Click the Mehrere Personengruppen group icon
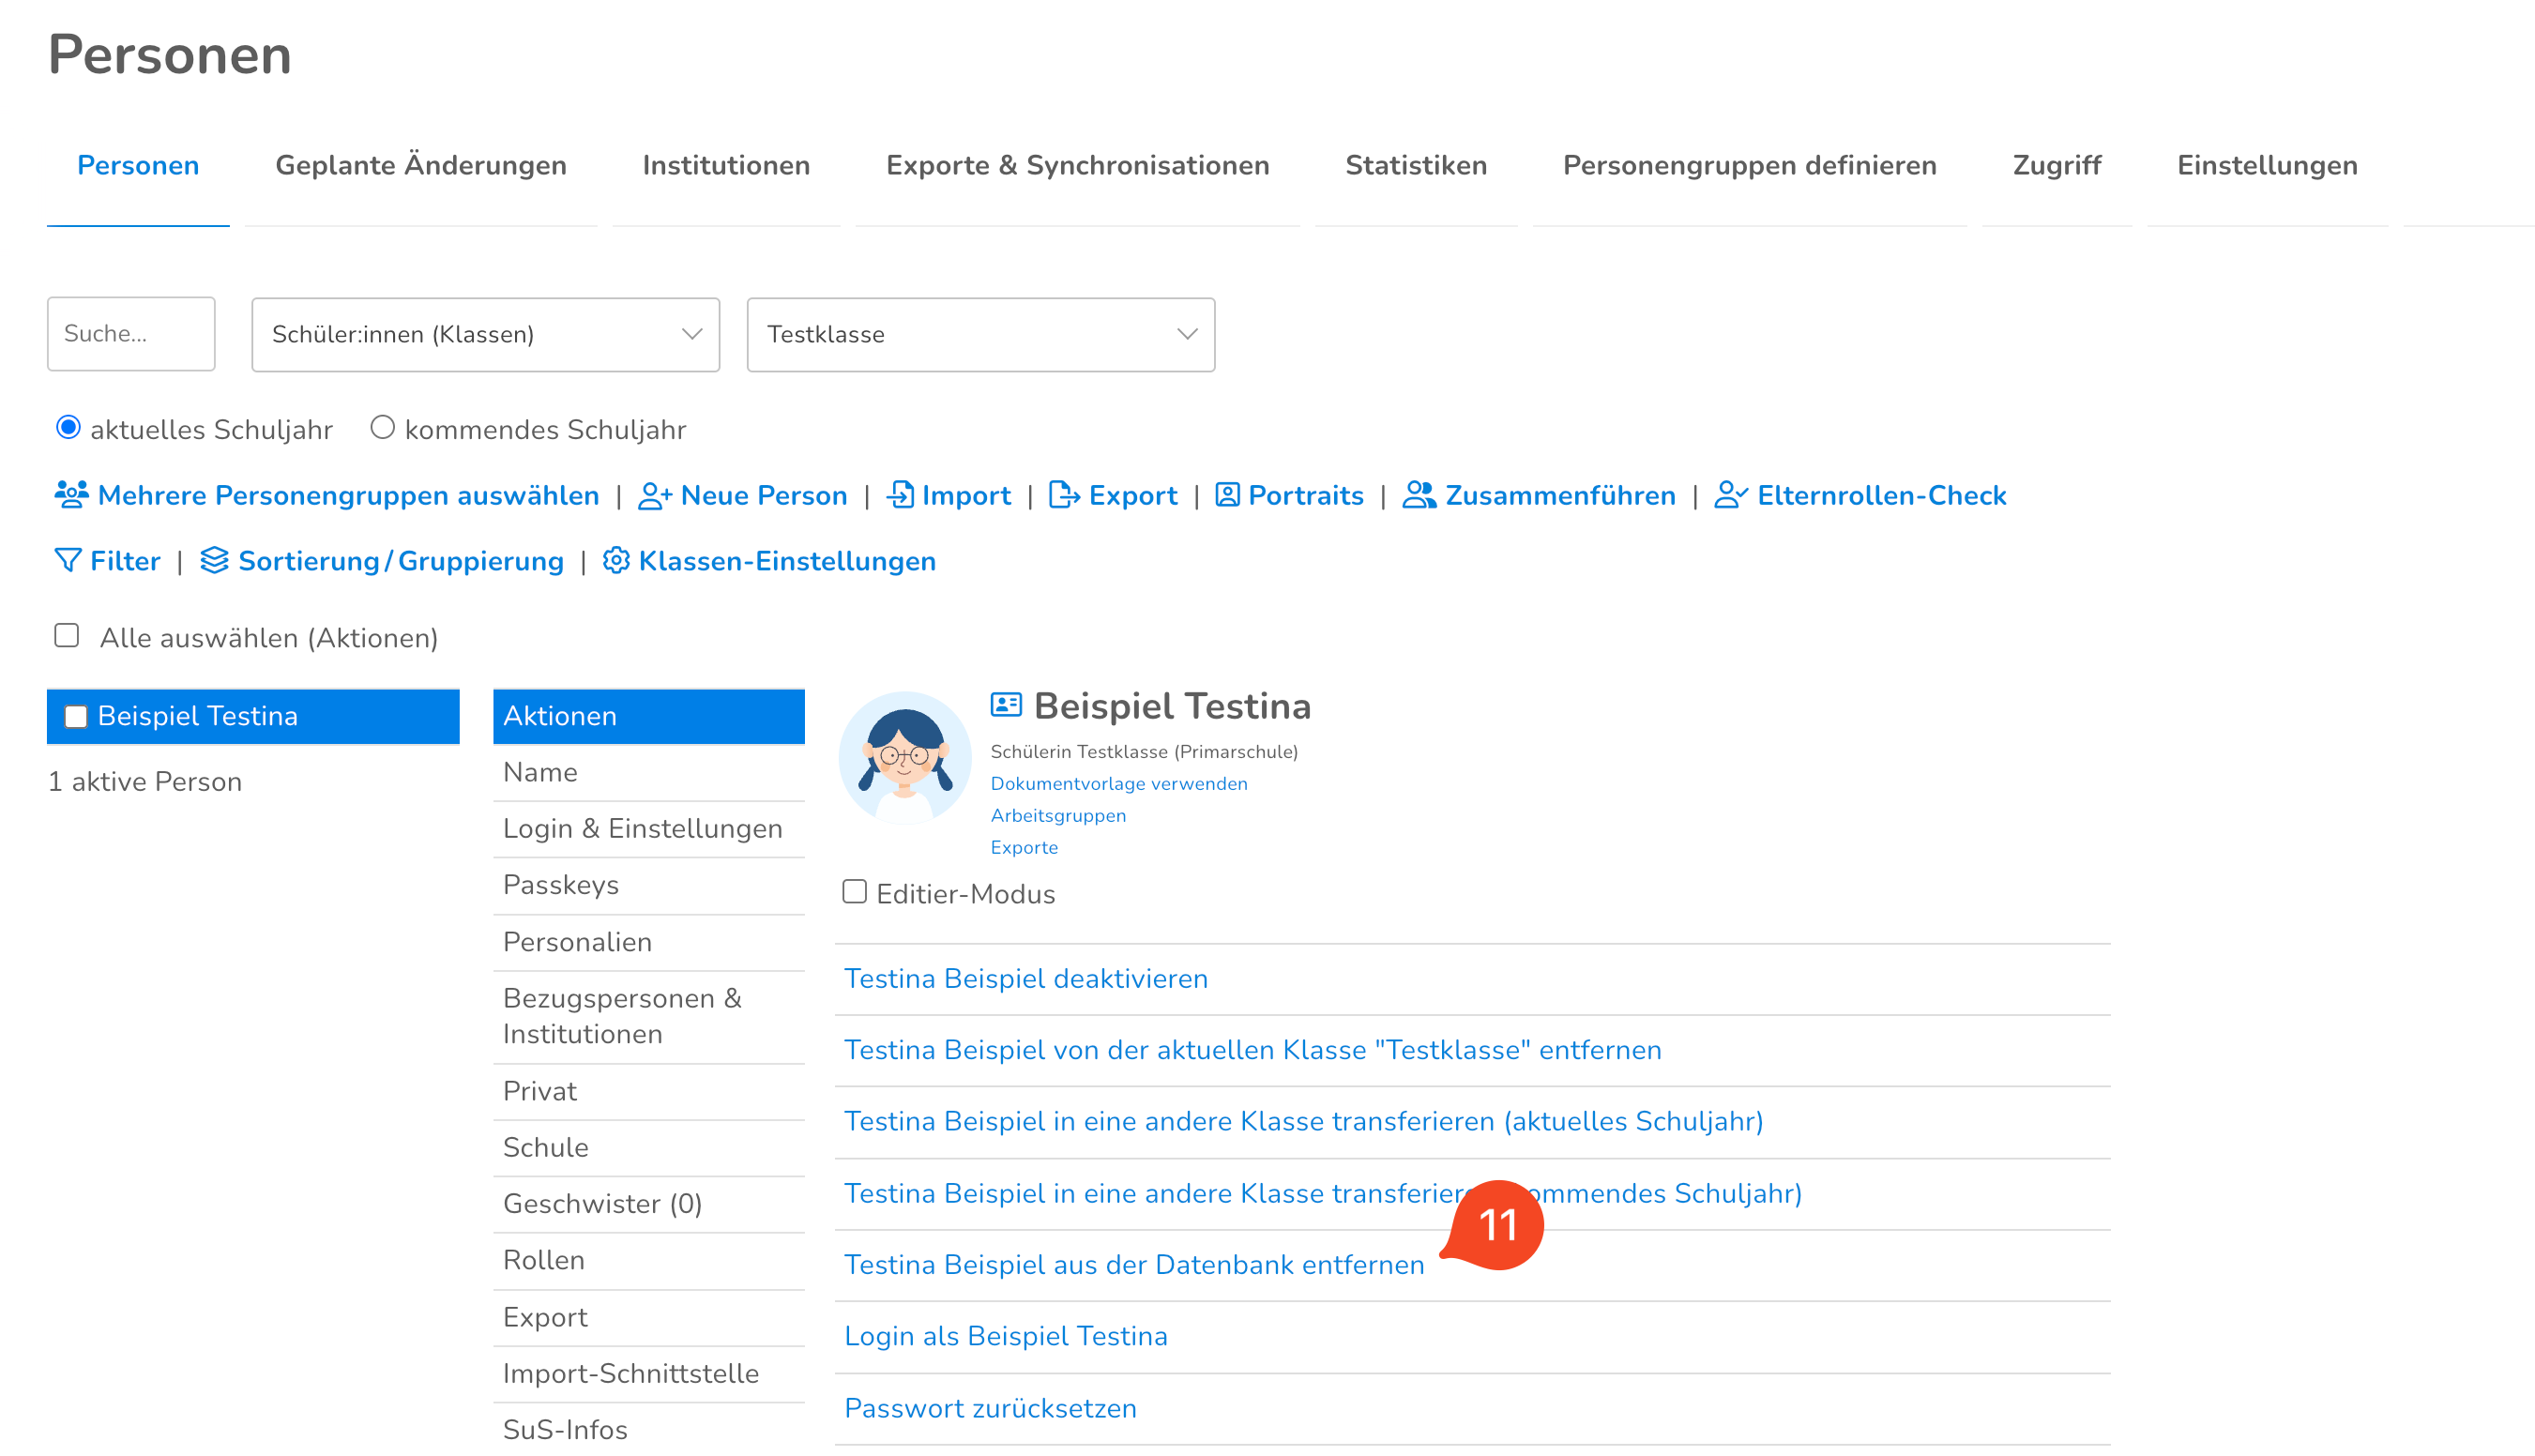The width and height of the screenshot is (2535, 1456). coord(71,495)
